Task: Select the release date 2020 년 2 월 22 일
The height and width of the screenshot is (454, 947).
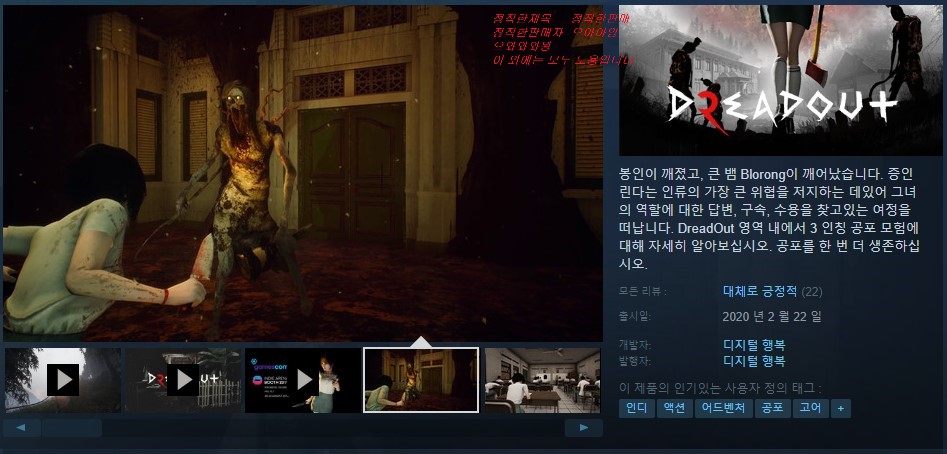Action: [x=772, y=316]
